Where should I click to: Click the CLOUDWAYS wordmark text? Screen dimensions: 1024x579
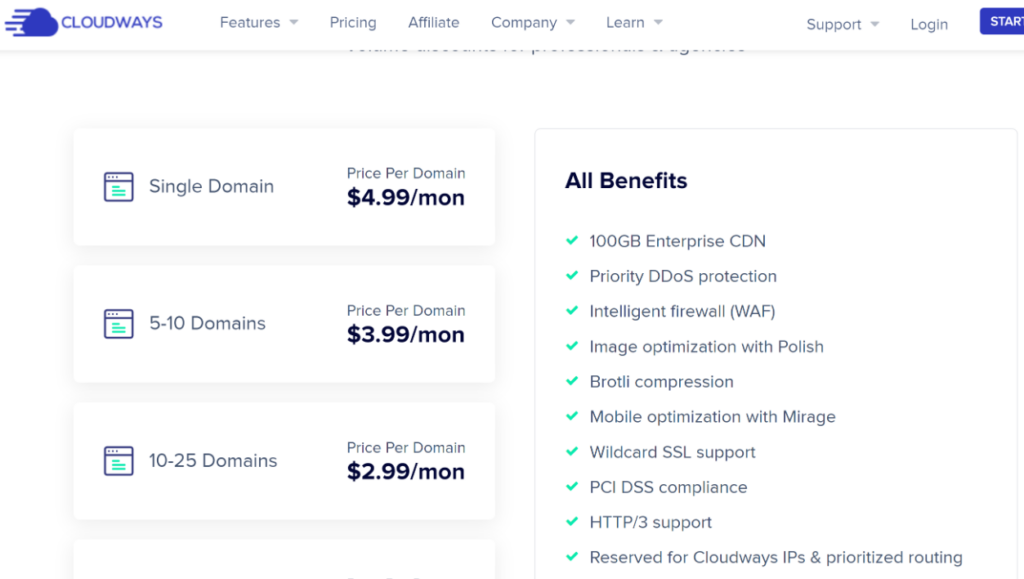pyautogui.click(x=112, y=23)
